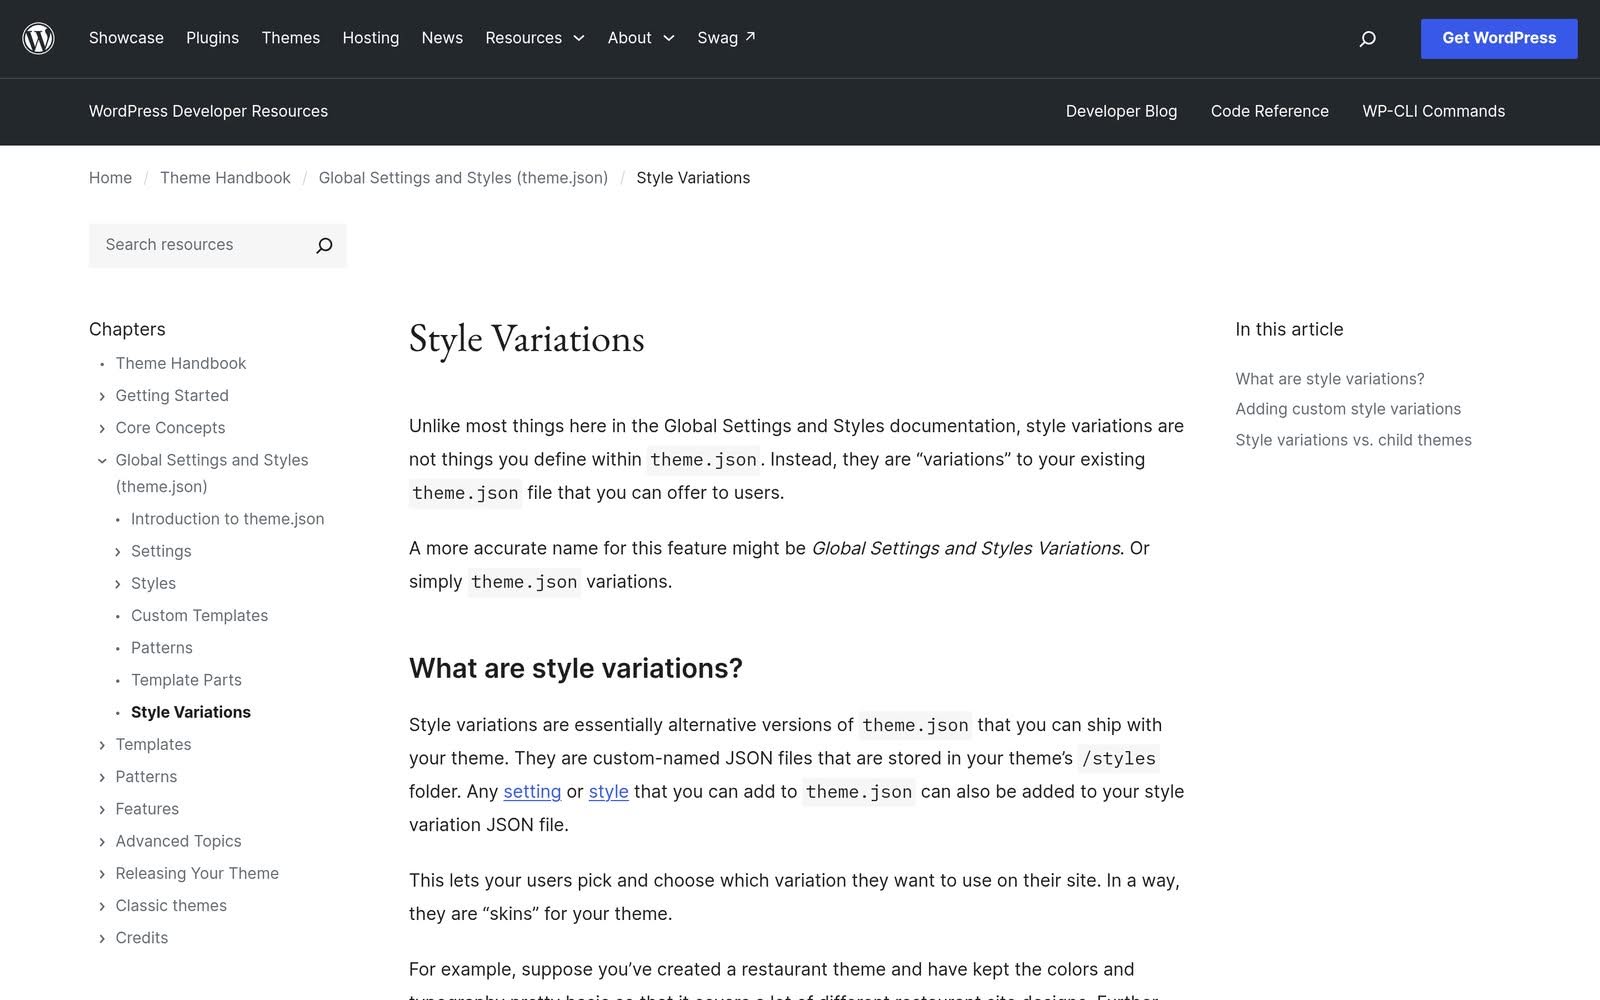
Task: Open Features chapter link
Action: point(147,809)
